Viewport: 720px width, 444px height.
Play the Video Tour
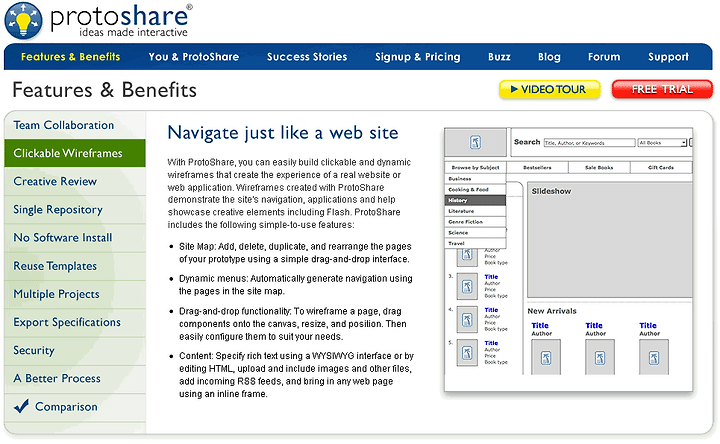coord(550,90)
